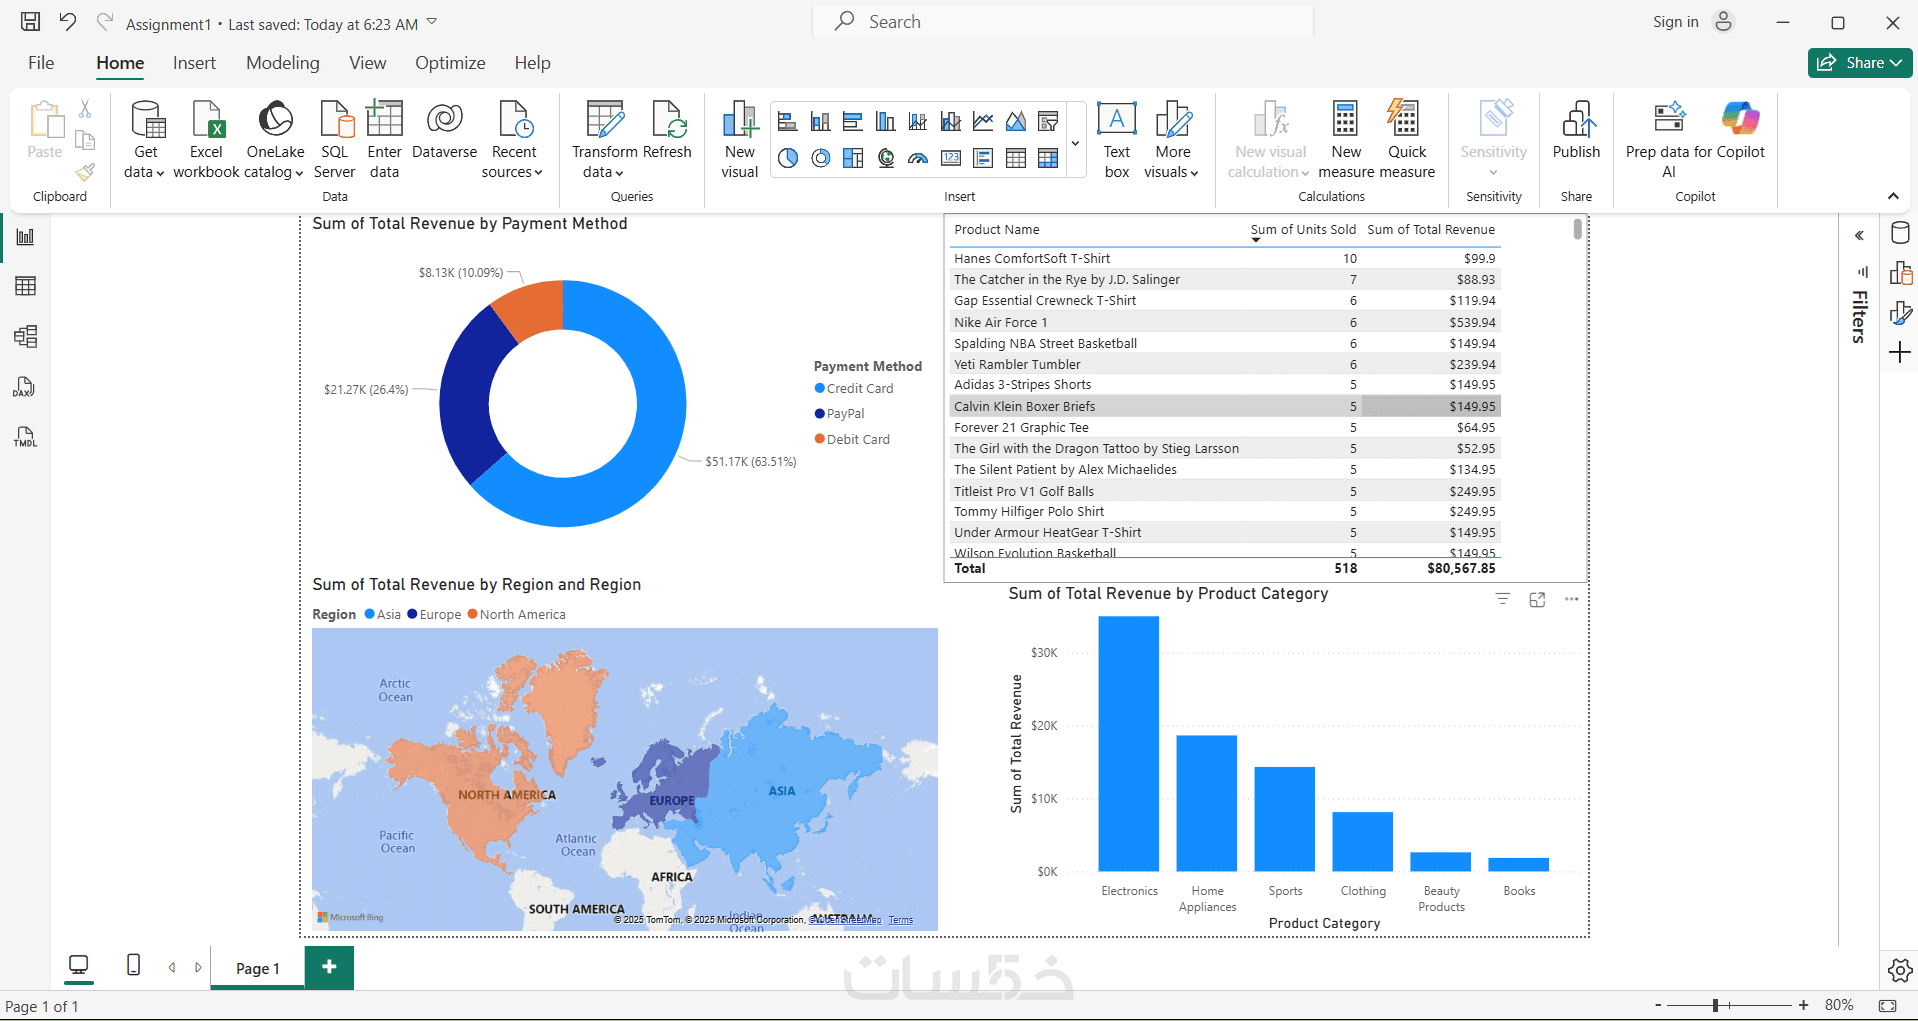Screen dimensions: 1918x1021
Task: Create a Quick measure
Action: (1407, 140)
